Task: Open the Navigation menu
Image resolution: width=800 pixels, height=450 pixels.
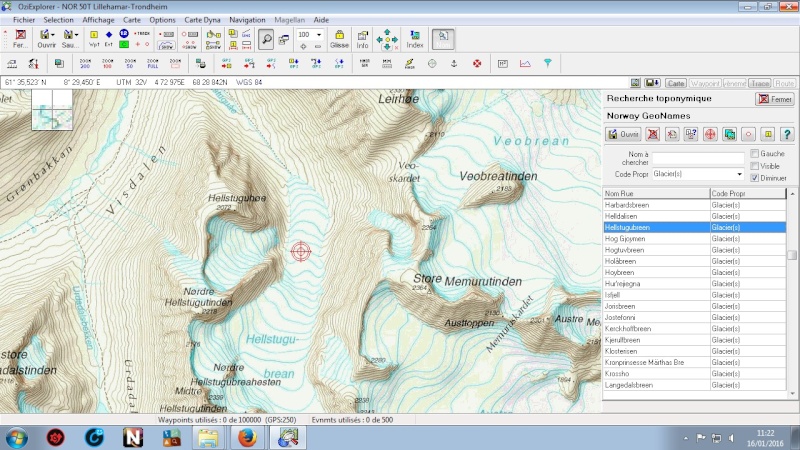Action: click(247, 20)
